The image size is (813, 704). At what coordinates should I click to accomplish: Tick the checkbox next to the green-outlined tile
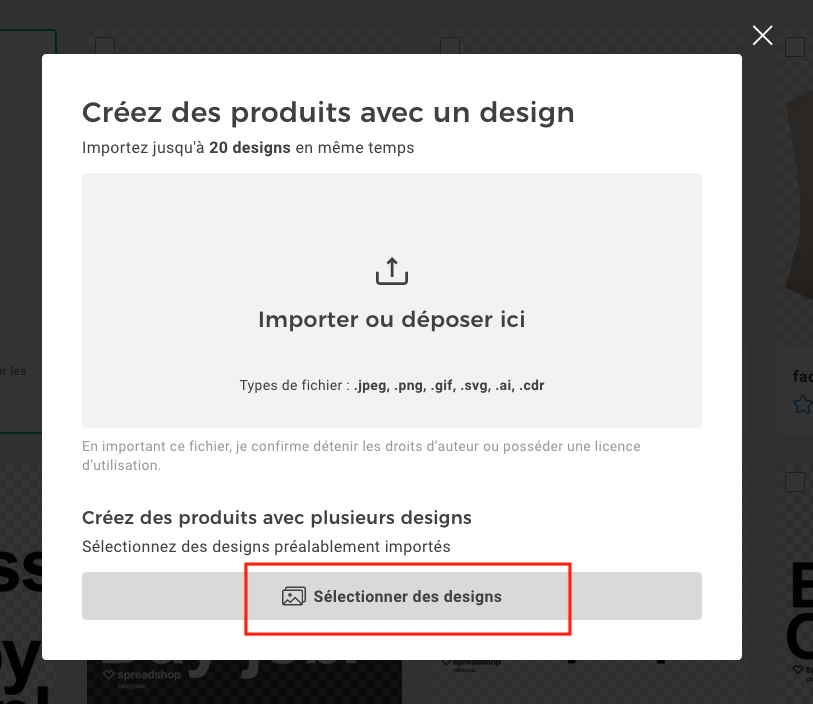(x=105, y=47)
